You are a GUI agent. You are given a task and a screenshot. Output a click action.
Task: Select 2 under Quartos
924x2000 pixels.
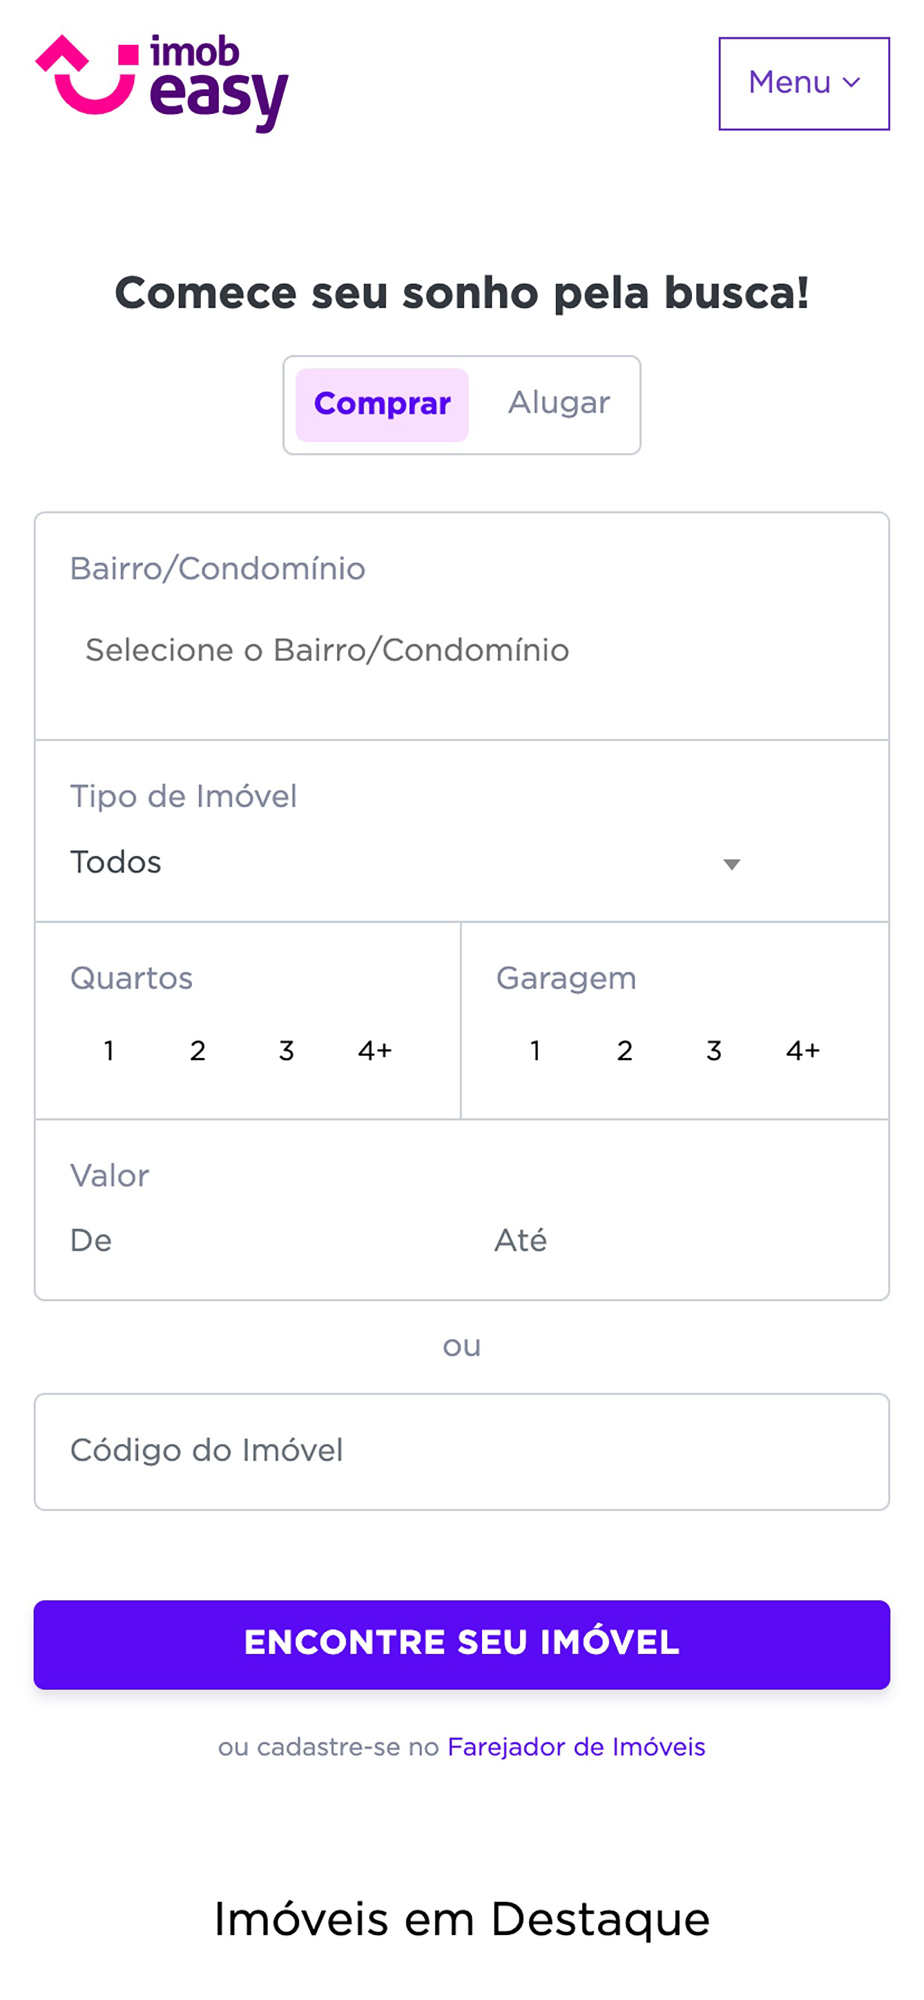coord(198,1050)
